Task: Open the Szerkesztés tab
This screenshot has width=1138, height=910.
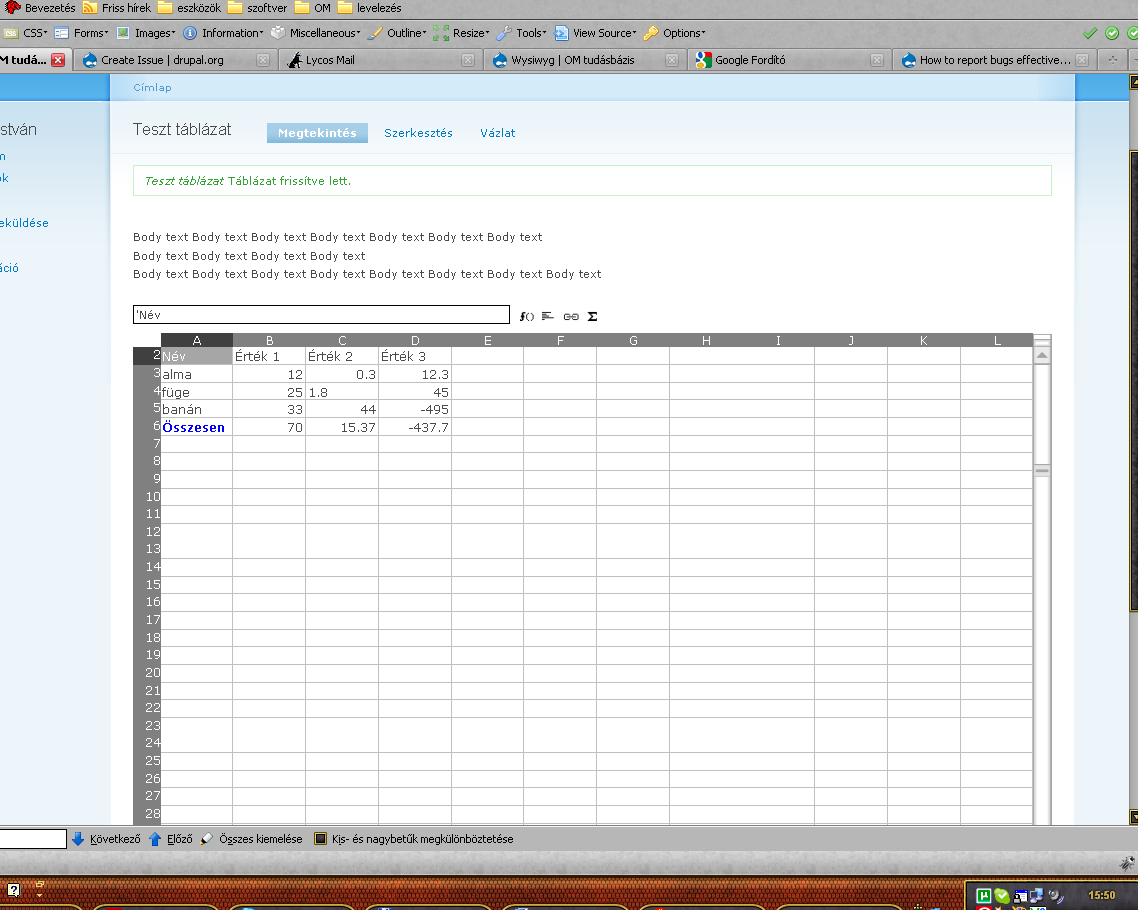Action: [418, 133]
